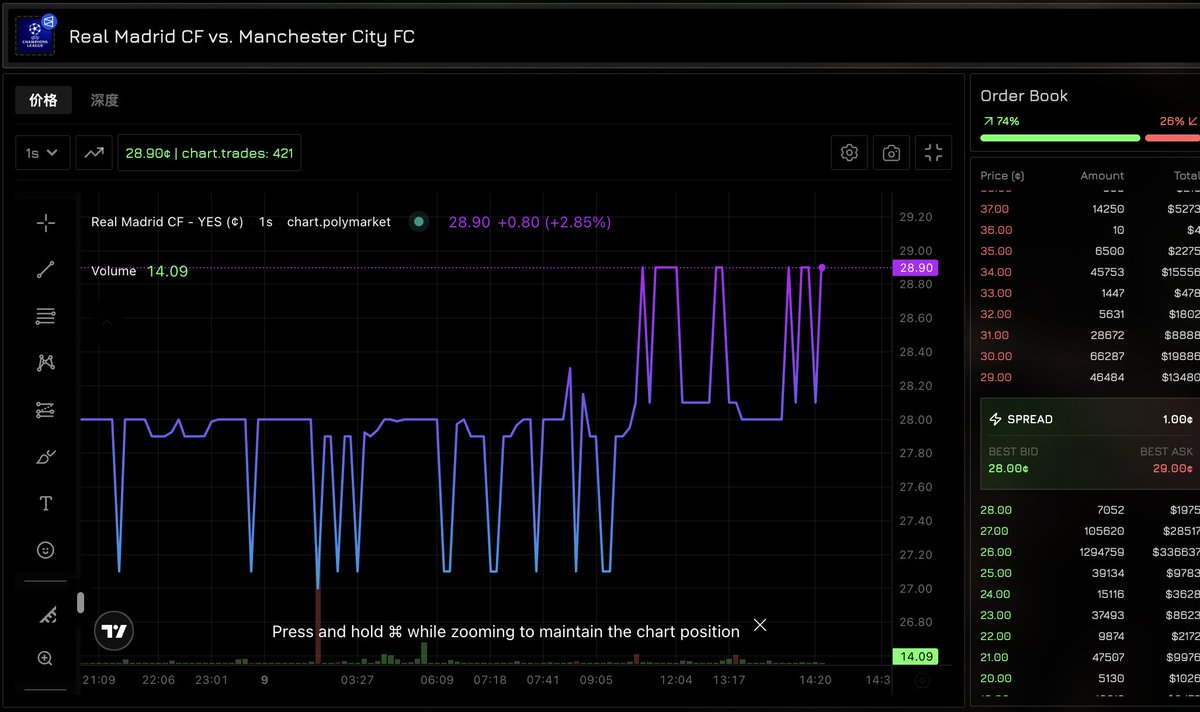Click the Real Madrid vs. Manchester City title
The height and width of the screenshot is (712, 1200).
242,37
